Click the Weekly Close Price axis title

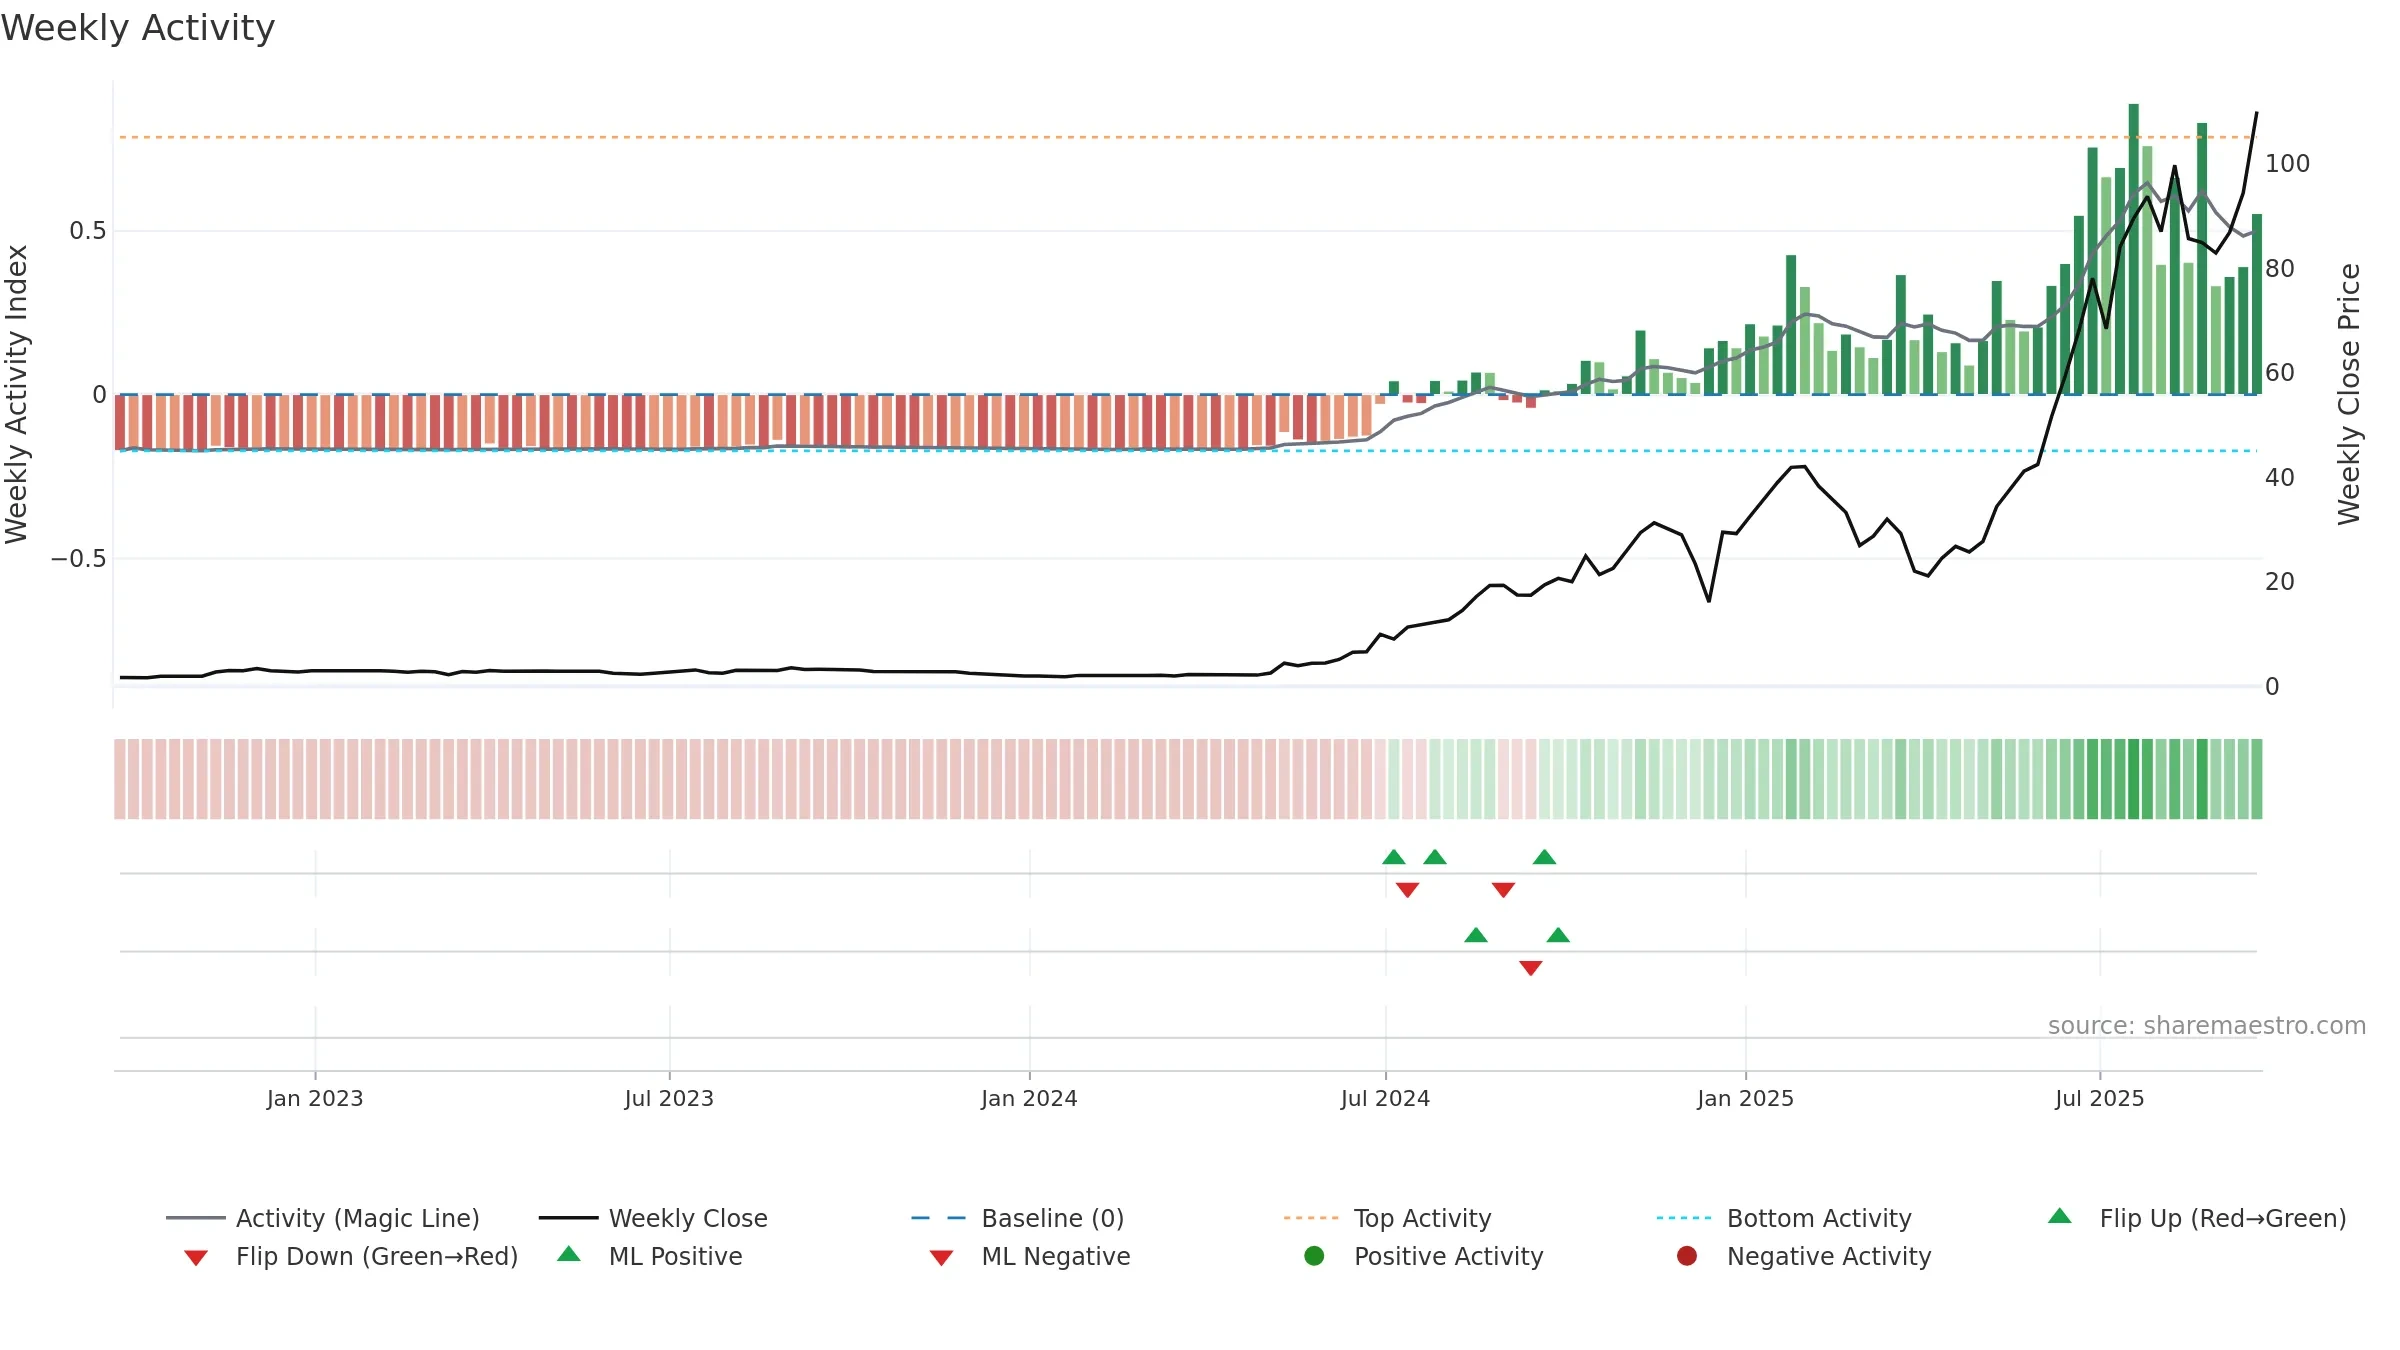[2349, 394]
